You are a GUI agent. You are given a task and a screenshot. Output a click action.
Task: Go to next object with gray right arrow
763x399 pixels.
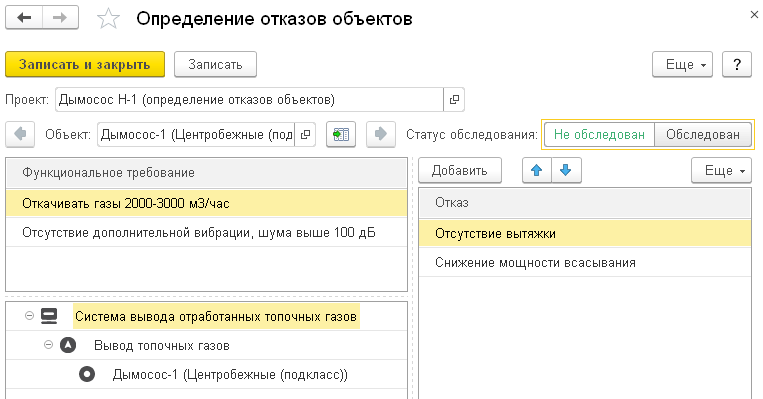coord(381,134)
